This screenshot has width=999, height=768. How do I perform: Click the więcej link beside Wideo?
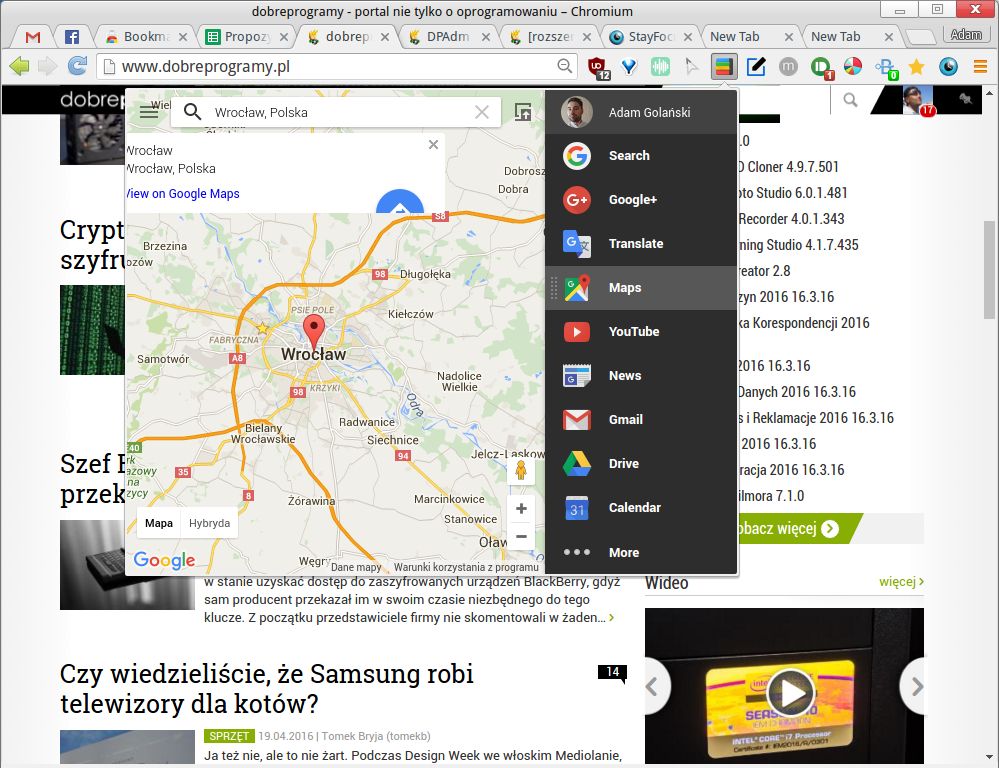[901, 581]
